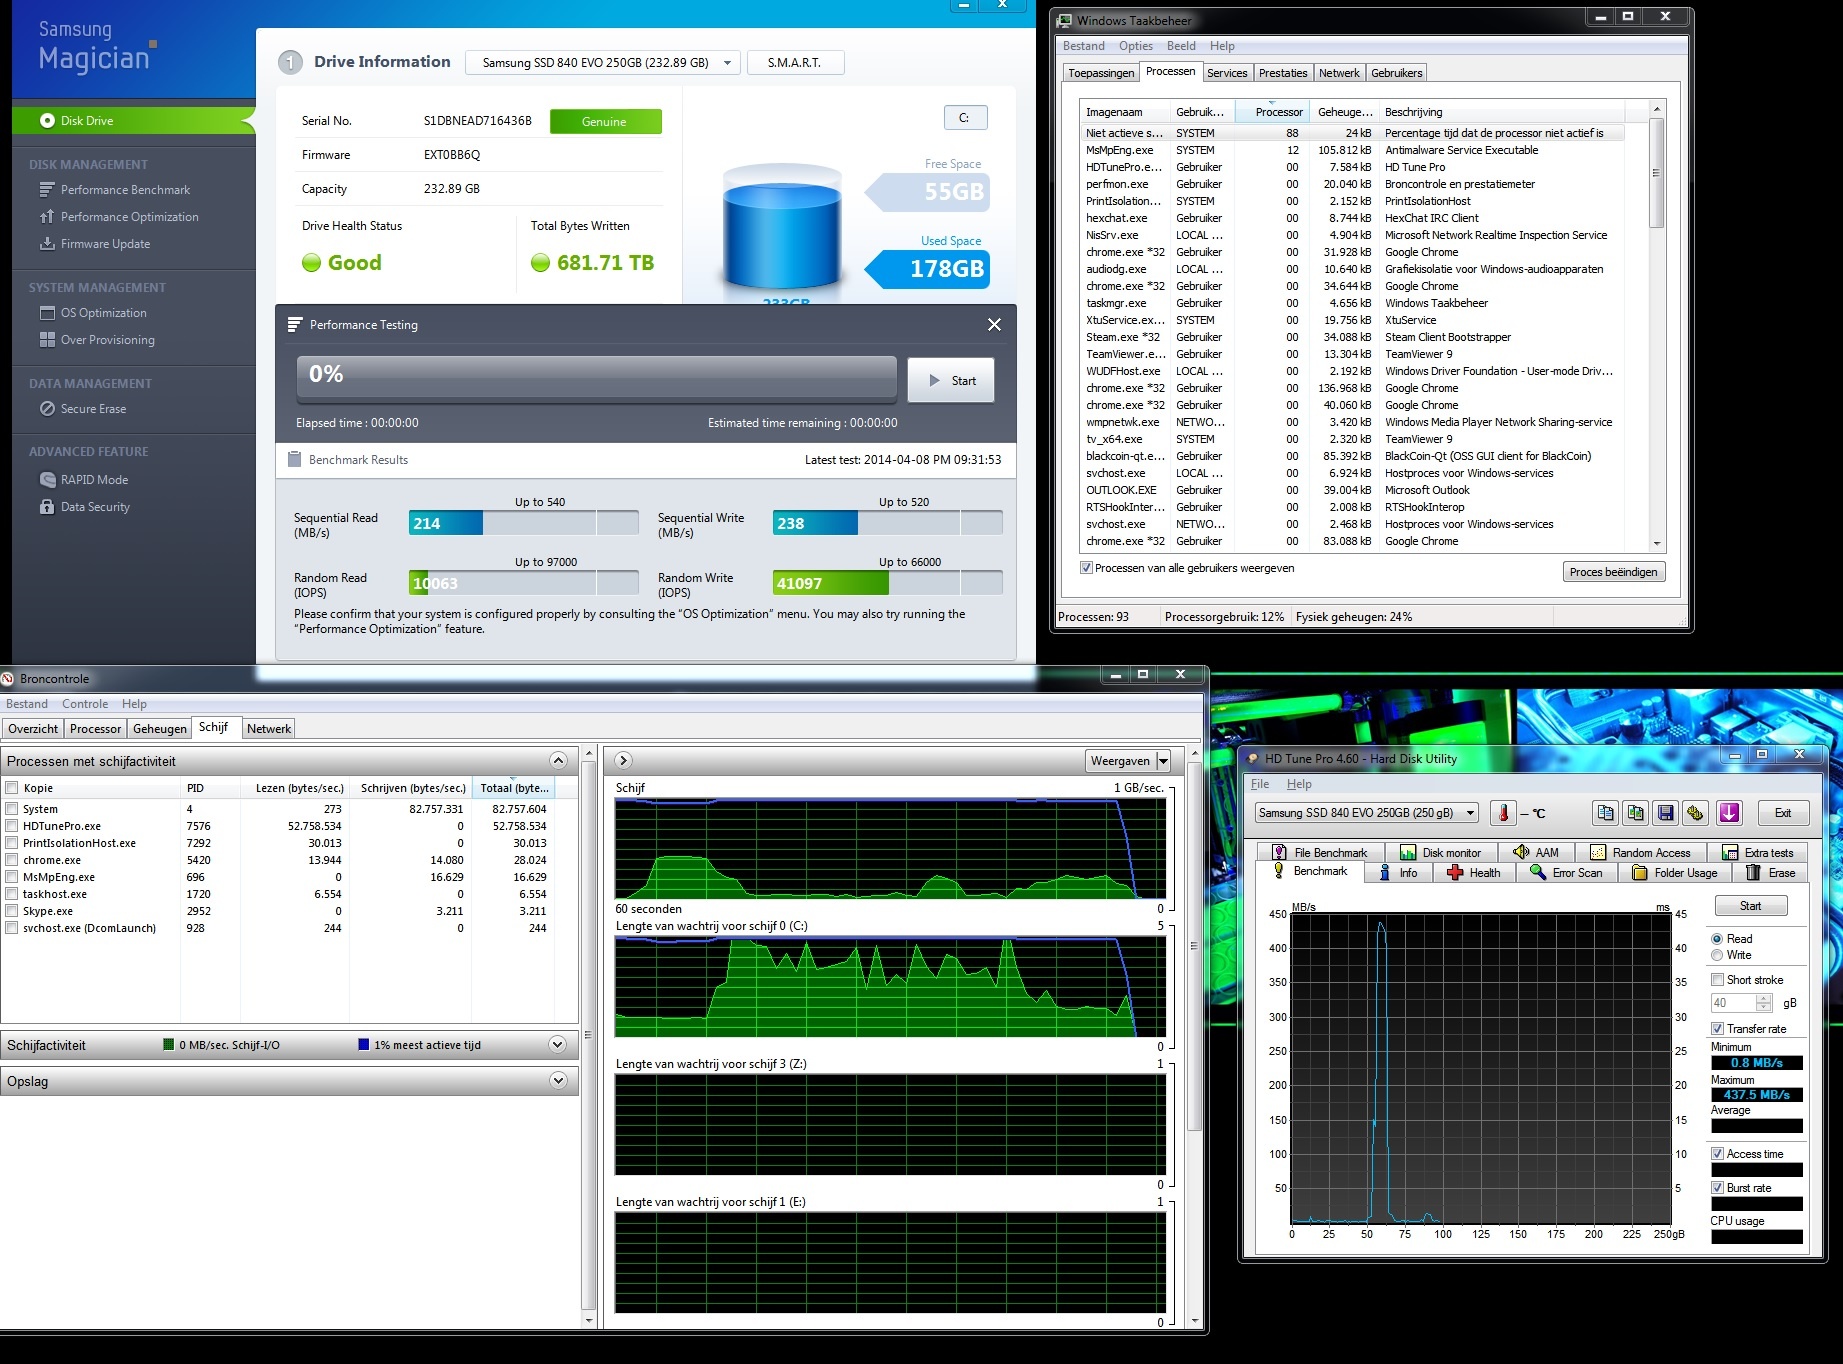Open HD Tune options wrench icon

tap(1695, 813)
